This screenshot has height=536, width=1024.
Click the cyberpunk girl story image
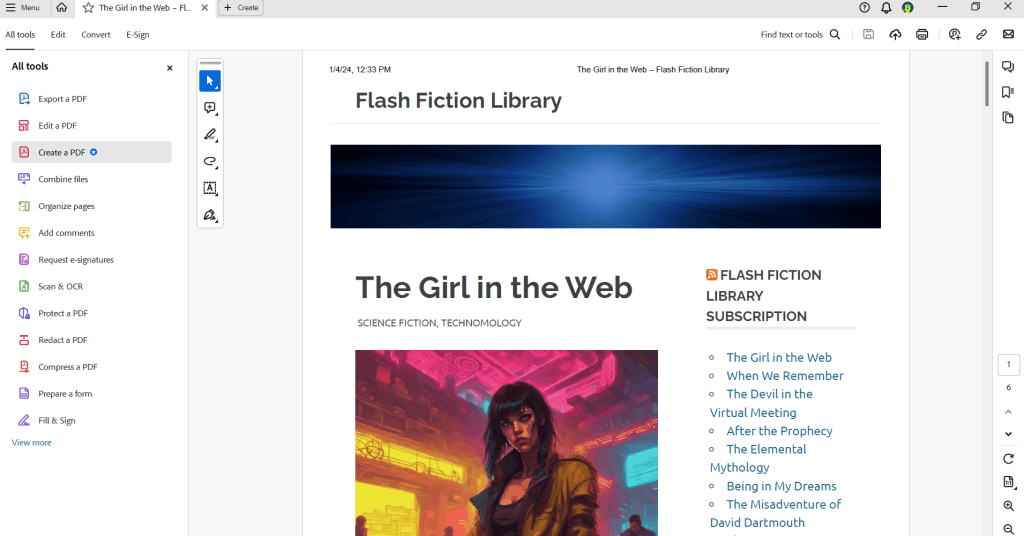click(x=506, y=443)
